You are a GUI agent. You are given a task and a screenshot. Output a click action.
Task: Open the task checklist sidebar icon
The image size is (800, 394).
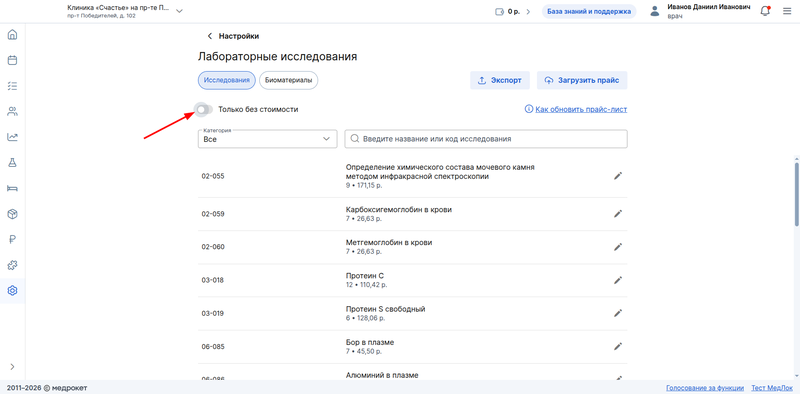coord(12,86)
